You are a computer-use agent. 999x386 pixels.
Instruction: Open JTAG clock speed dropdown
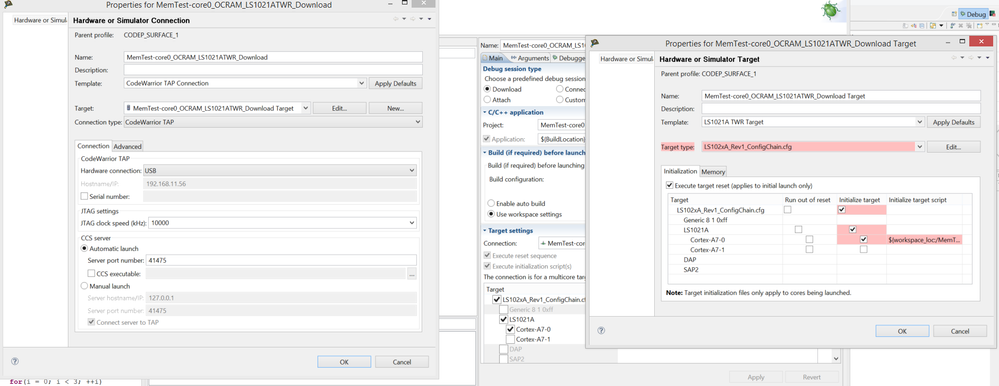pyautogui.click(x=412, y=223)
